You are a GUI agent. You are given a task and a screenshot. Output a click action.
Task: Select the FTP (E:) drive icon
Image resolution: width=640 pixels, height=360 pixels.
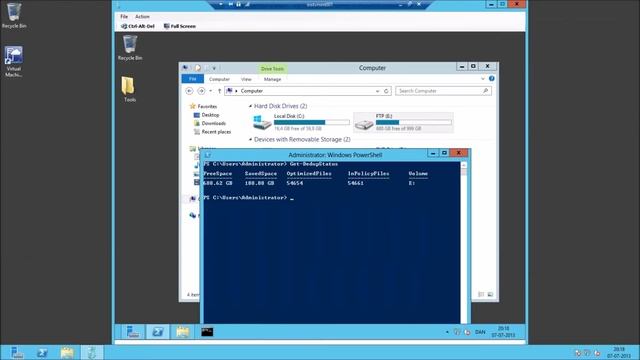364,123
